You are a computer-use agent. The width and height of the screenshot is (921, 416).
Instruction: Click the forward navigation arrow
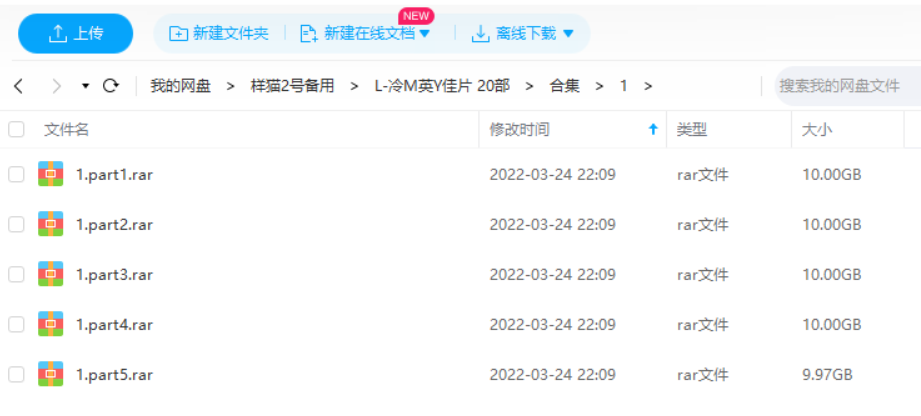(56, 86)
